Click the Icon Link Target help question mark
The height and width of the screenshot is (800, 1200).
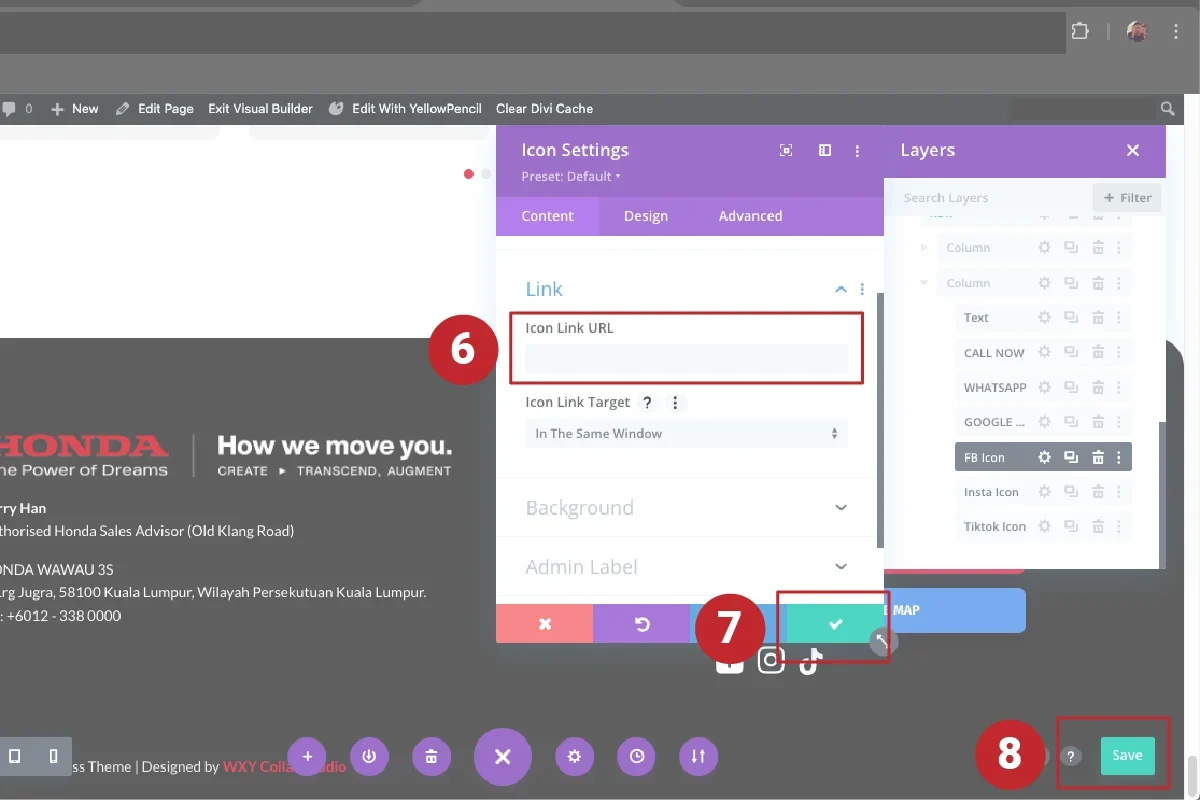tap(647, 403)
